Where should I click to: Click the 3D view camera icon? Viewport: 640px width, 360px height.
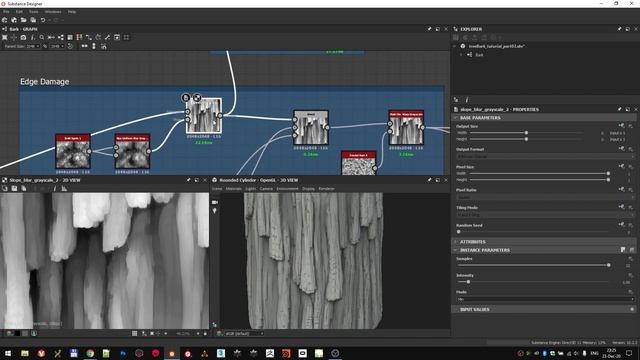click(x=215, y=202)
